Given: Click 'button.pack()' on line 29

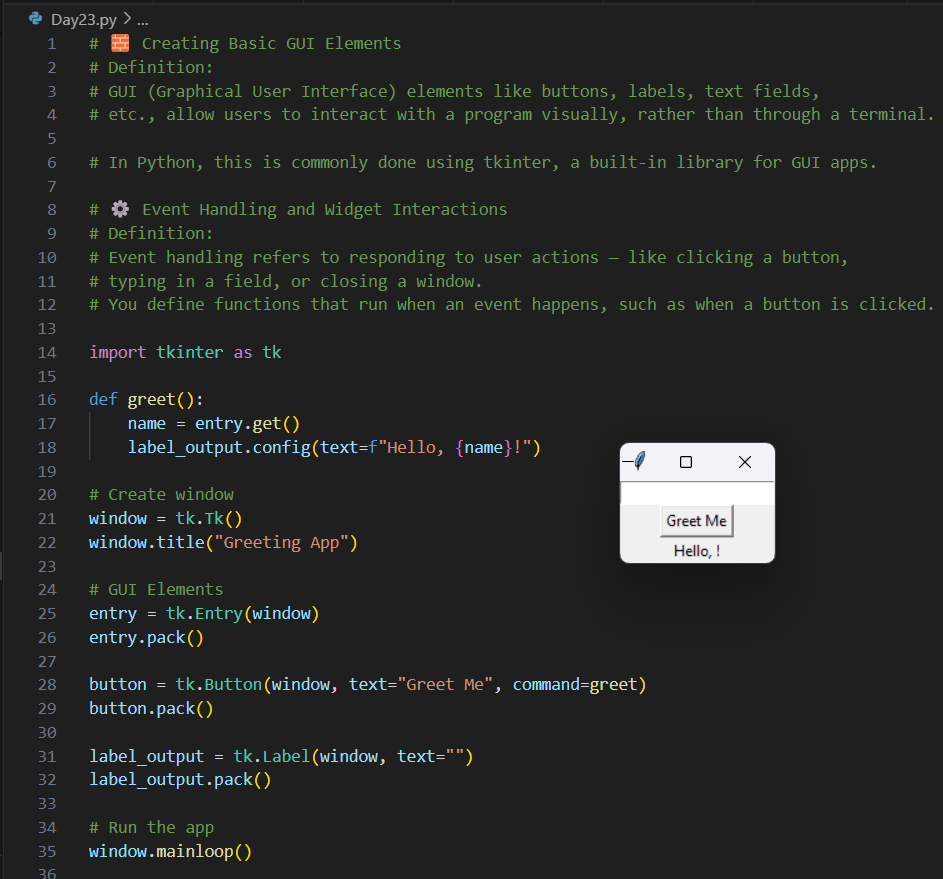Looking at the screenshot, I should 151,708.
